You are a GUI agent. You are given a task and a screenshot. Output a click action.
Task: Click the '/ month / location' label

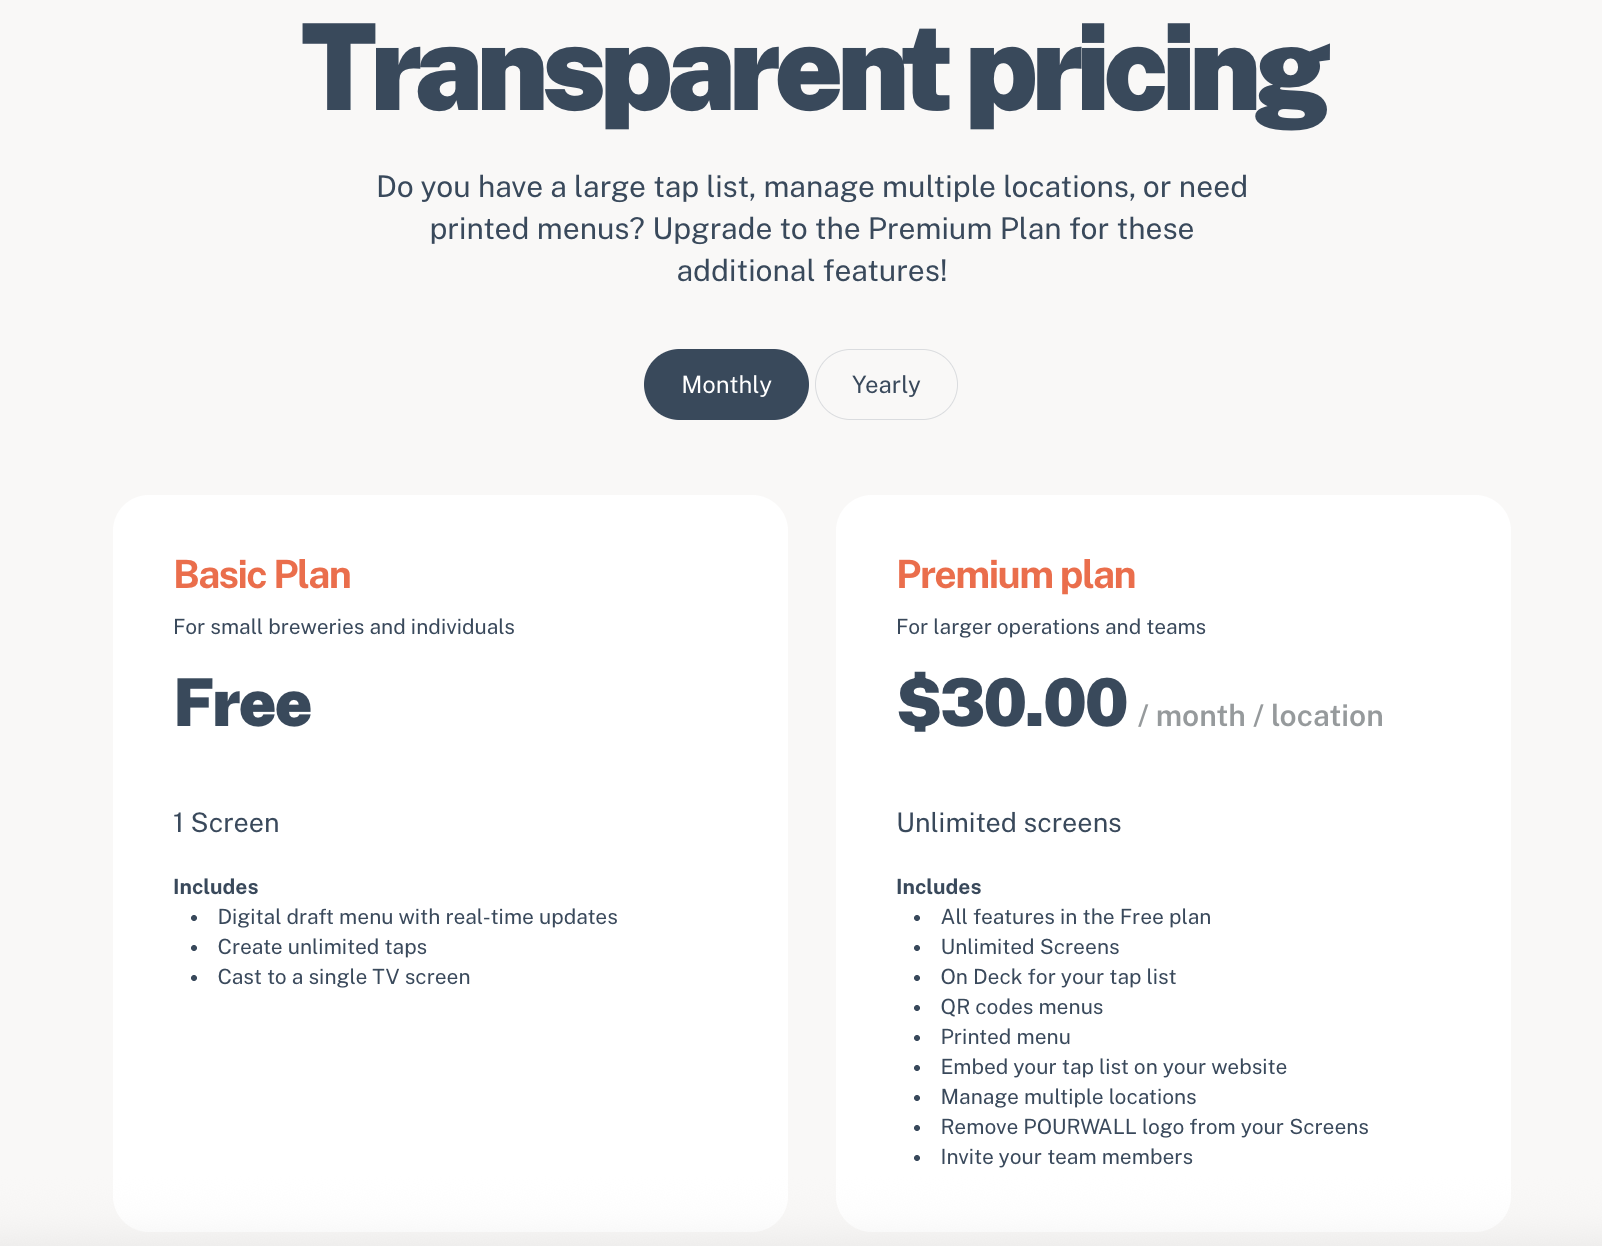pyautogui.click(x=1260, y=716)
